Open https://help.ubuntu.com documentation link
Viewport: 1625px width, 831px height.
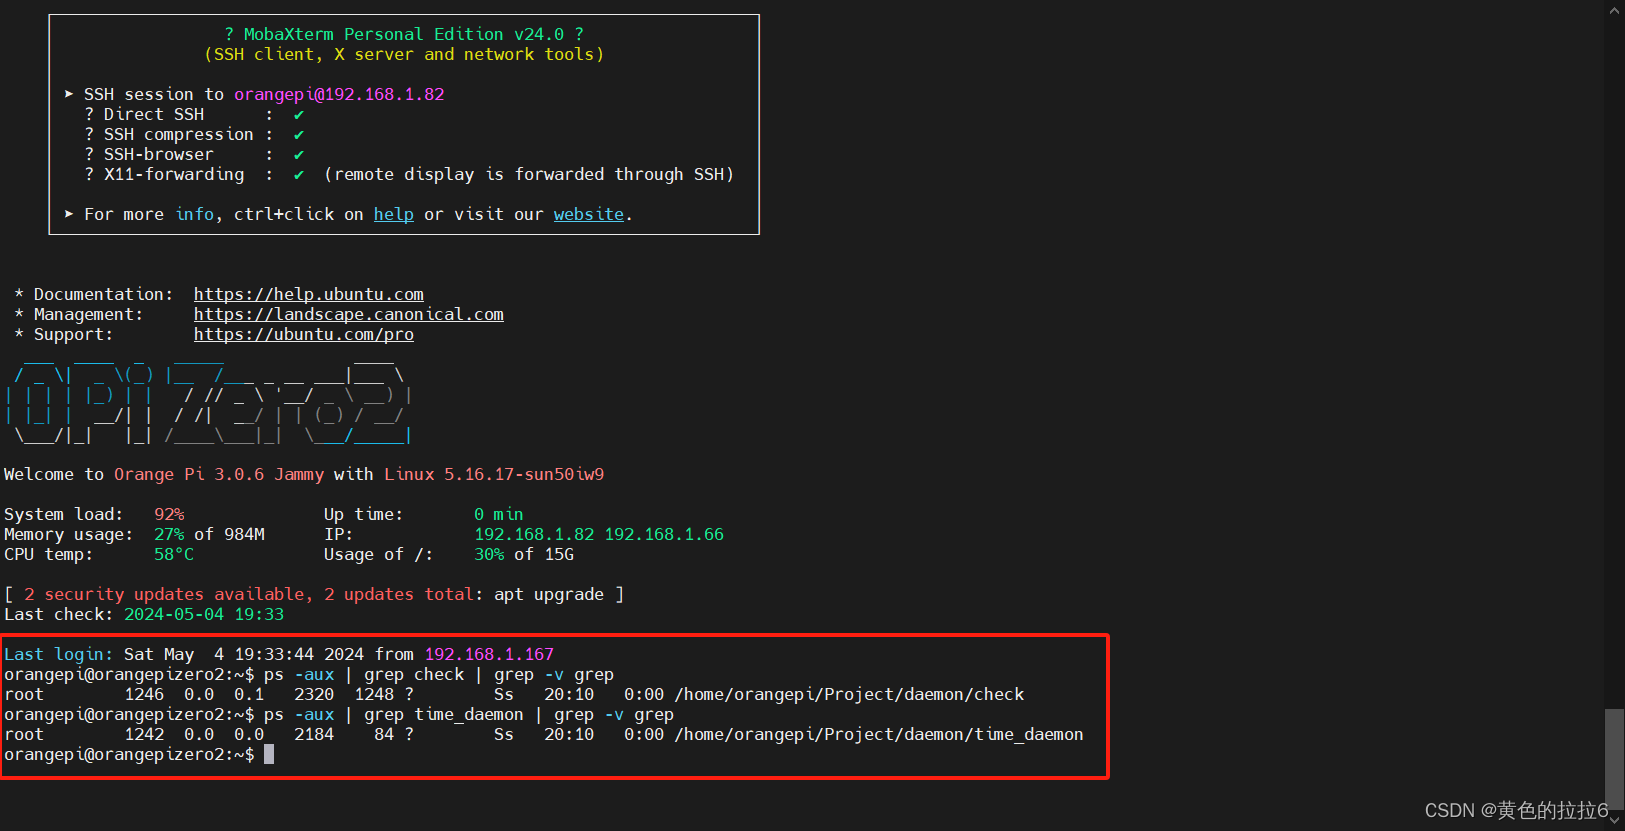coord(308,294)
